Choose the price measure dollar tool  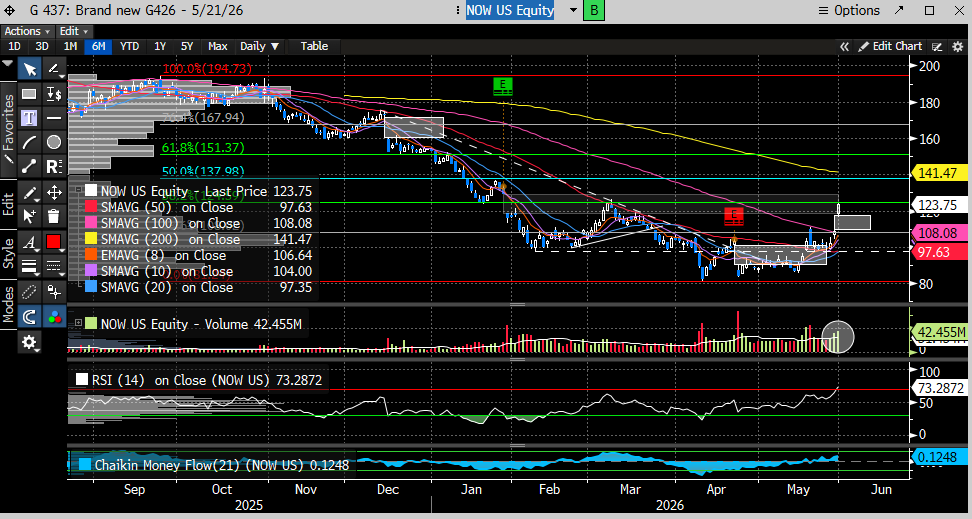54,94
